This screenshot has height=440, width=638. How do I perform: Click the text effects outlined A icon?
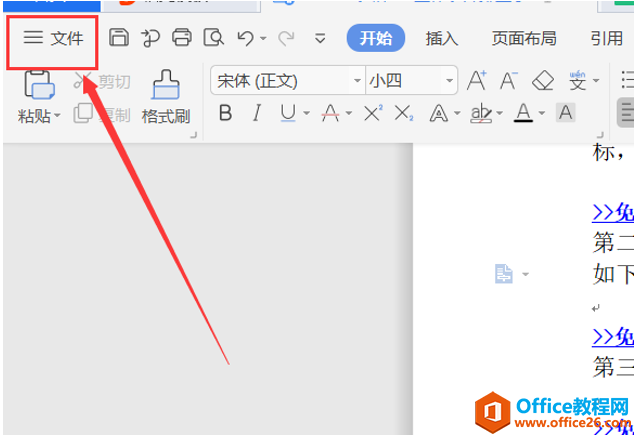tap(439, 113)
